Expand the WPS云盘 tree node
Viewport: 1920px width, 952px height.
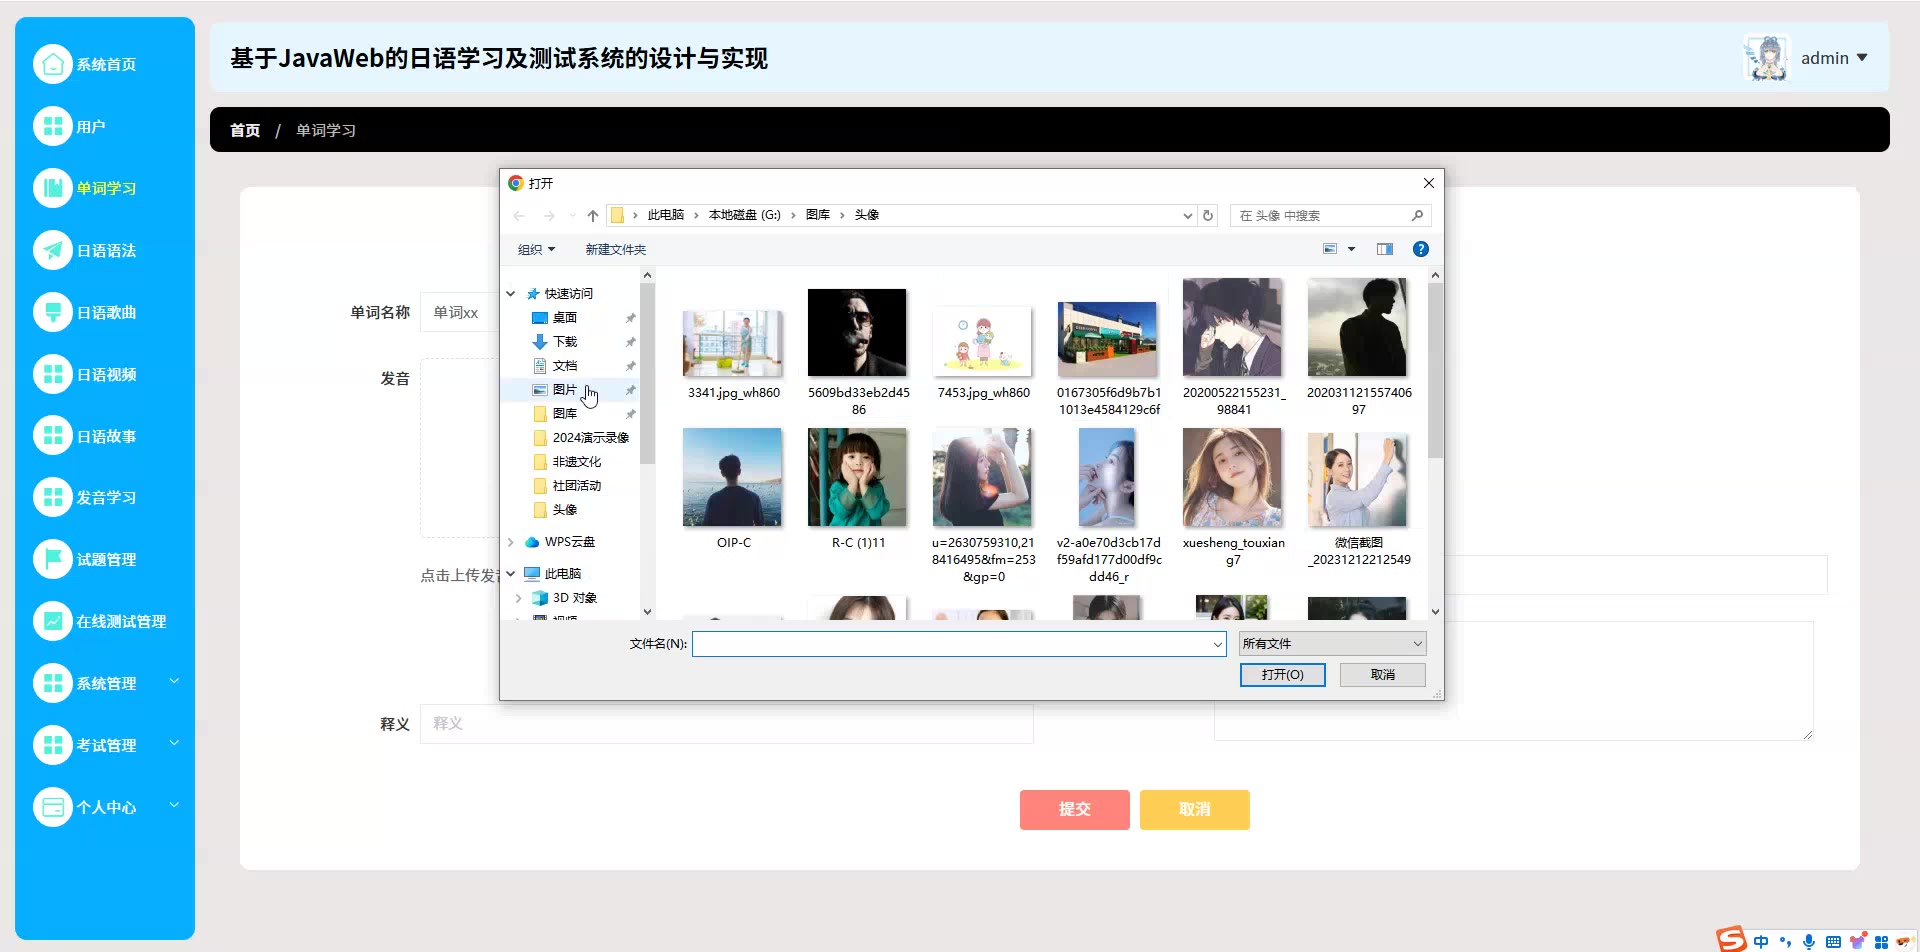click(x=511, y=542)
